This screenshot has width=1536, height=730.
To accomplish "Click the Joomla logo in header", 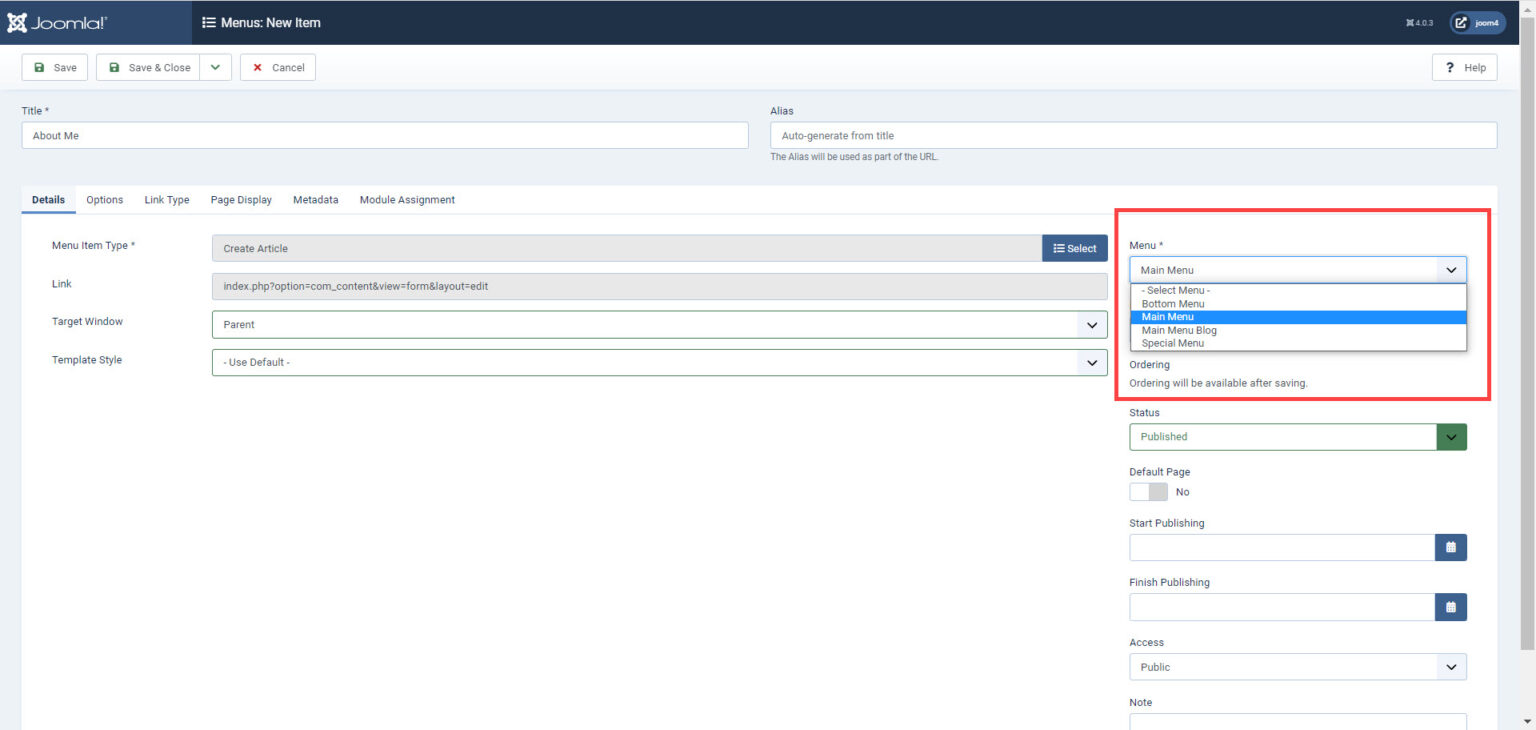I will click(57, 22).
